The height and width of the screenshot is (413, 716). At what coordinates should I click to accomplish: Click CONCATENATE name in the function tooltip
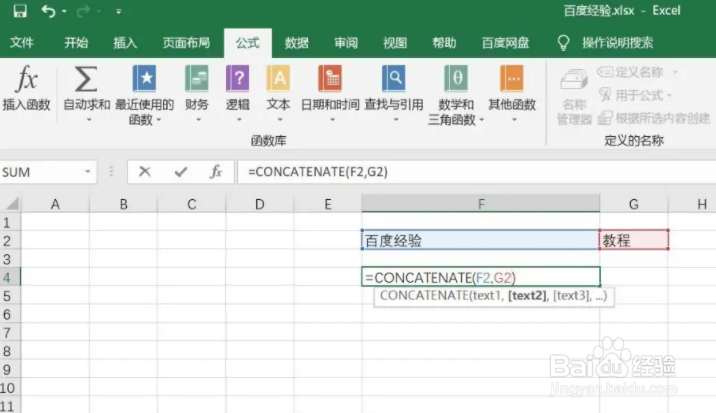[424, 296]
